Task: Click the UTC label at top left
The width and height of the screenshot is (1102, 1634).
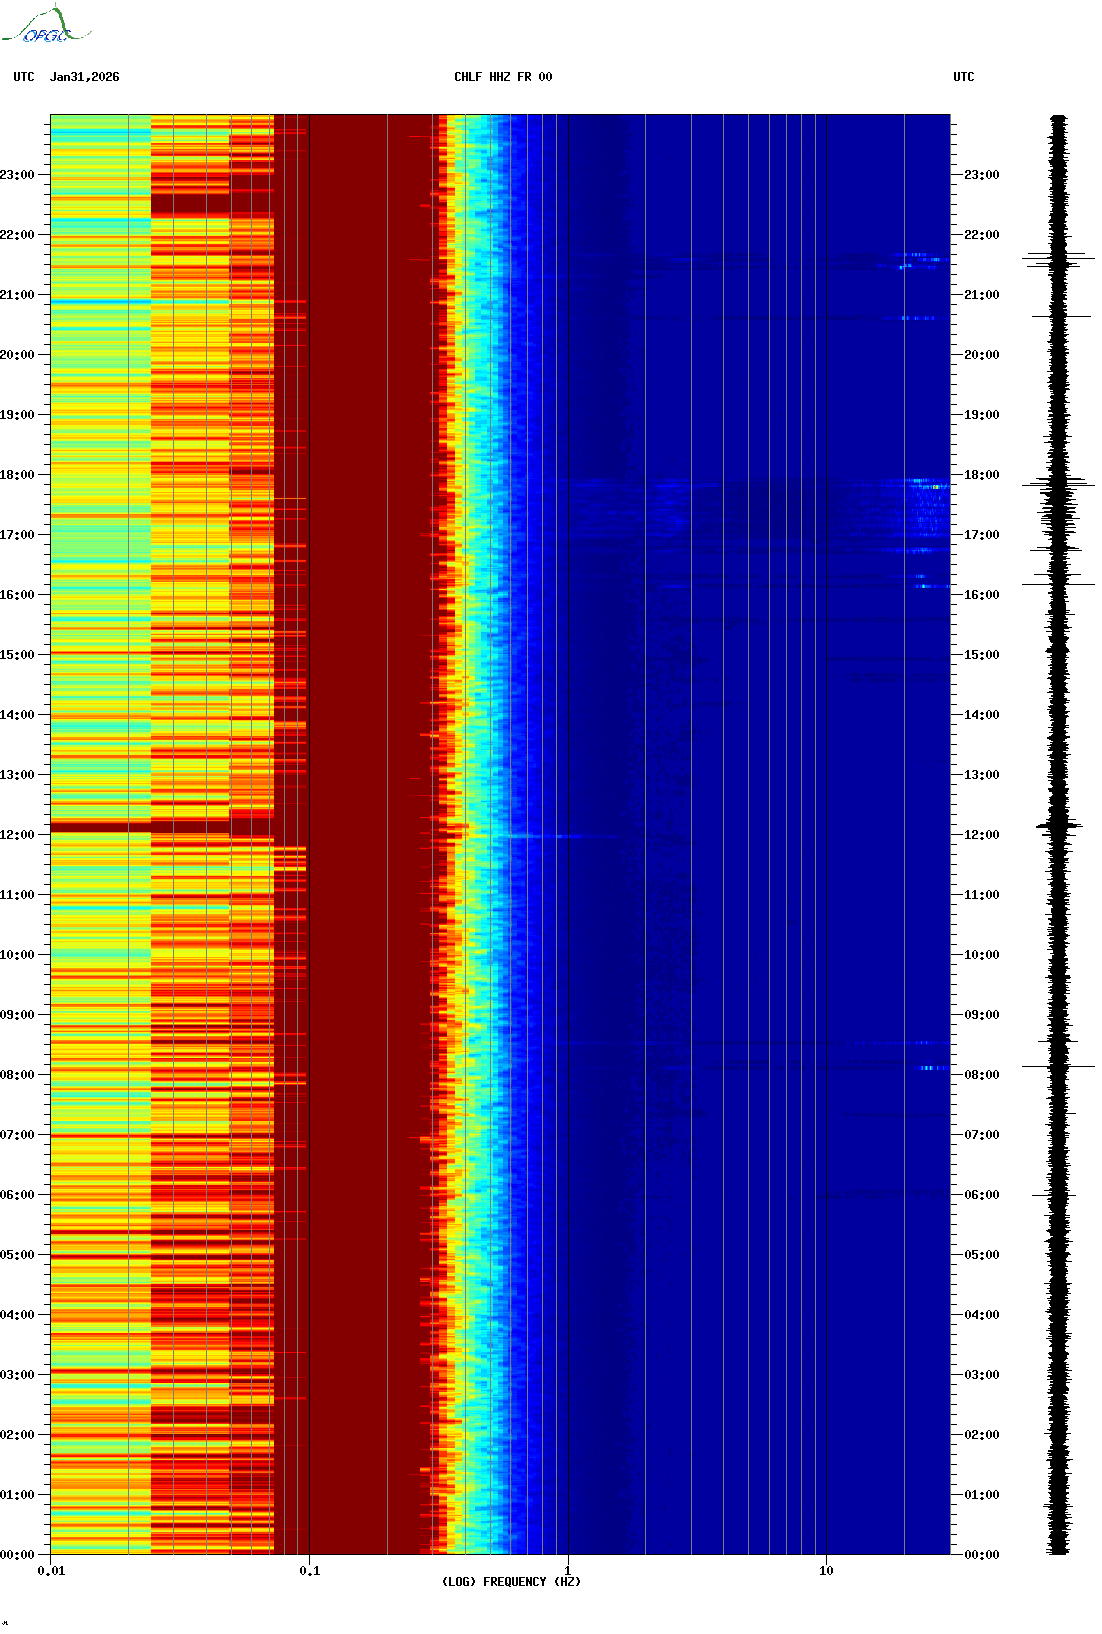Action: [x=24, y=77]
